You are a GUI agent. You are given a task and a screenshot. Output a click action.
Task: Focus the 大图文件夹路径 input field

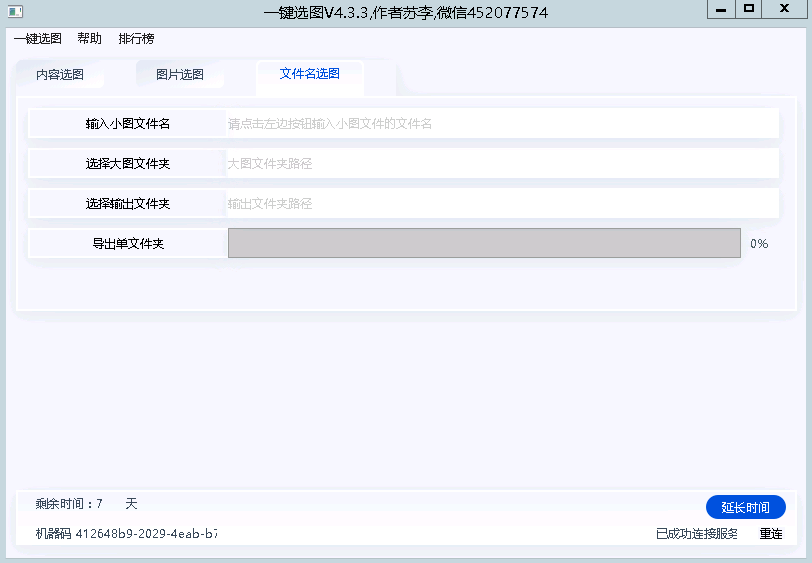(x=502, y=164)
